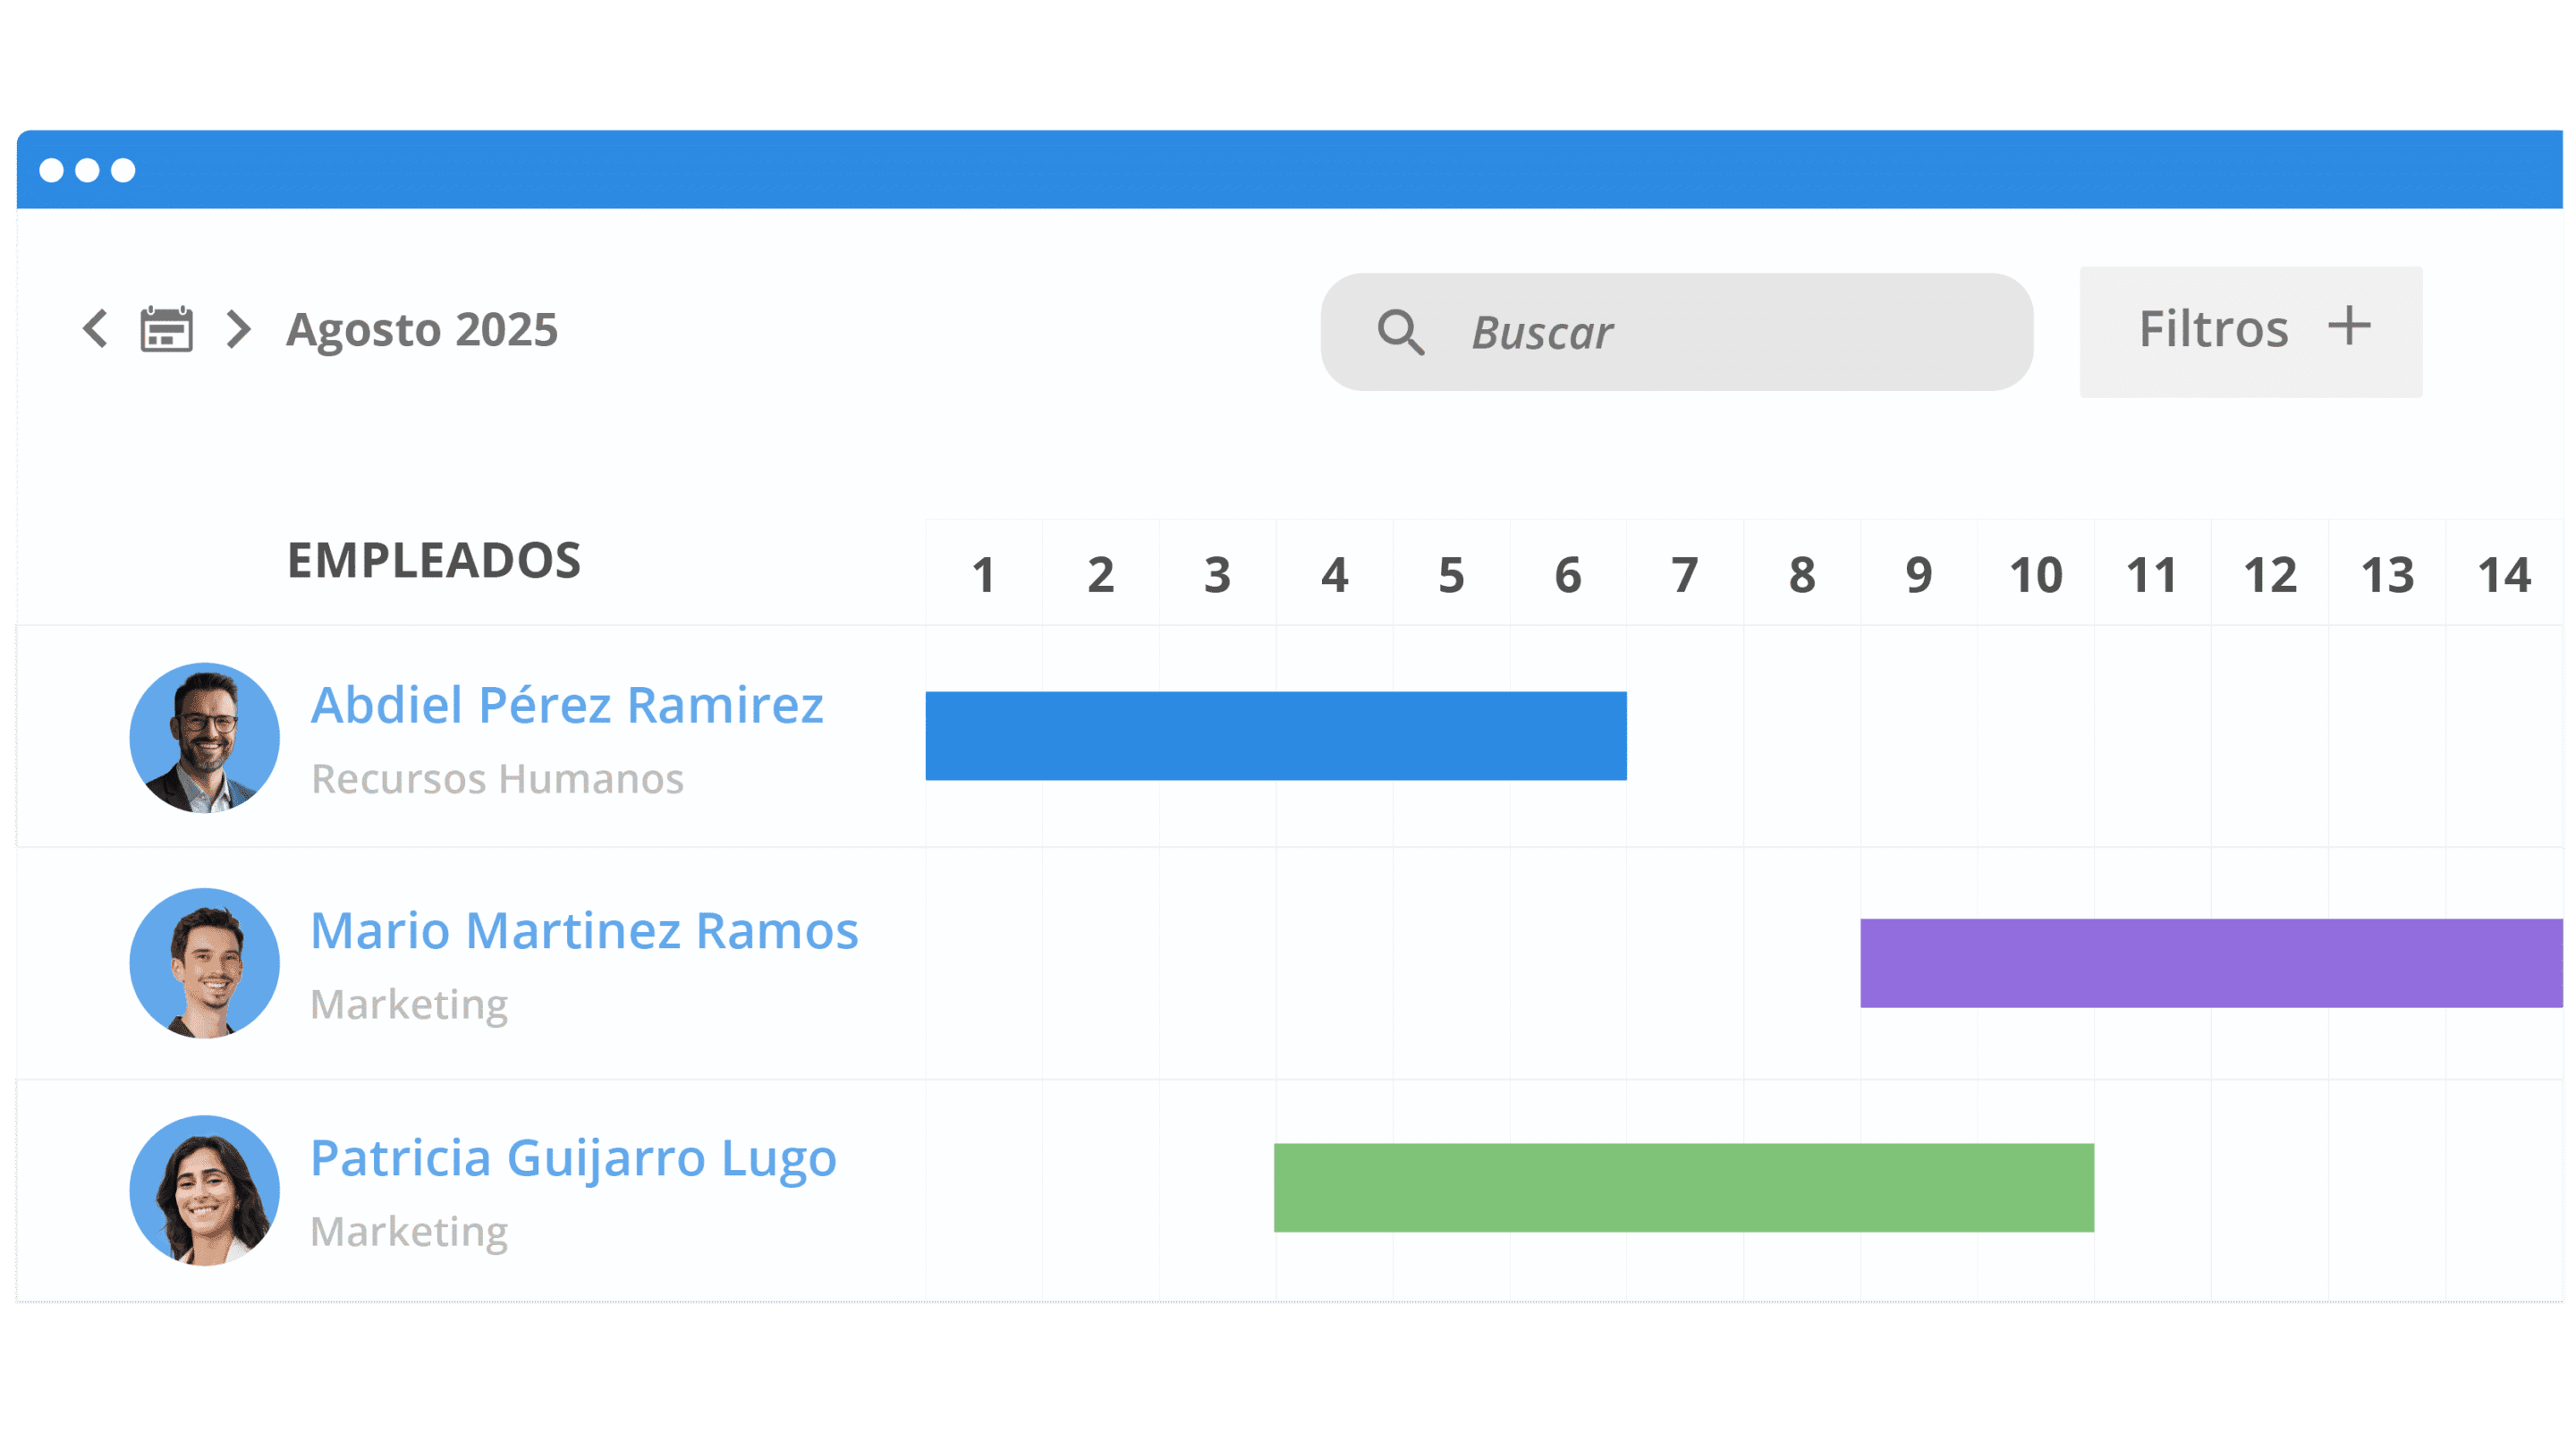Open Abdiel Pérez Ramirez employee link
The height and width of the screenshot is (1432, 2576).
[567, 705]
